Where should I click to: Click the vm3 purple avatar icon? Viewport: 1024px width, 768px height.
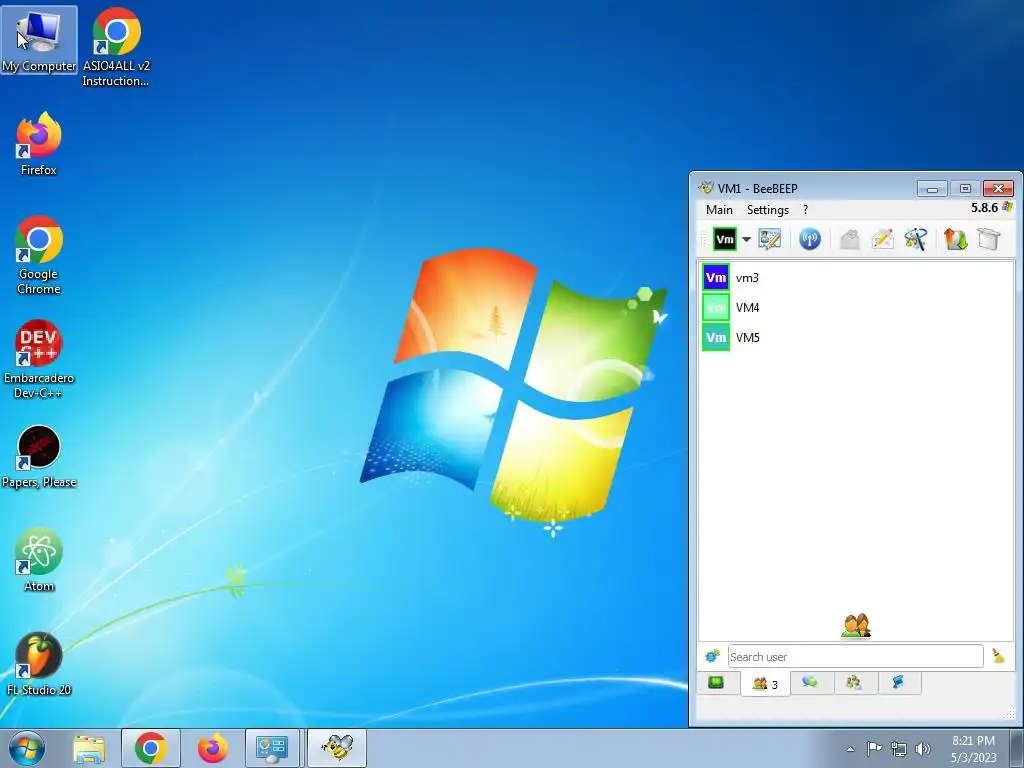(x=716, y=278)
